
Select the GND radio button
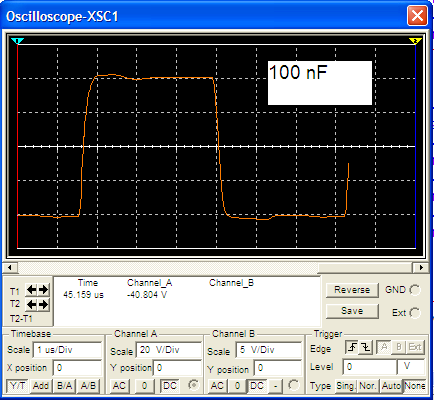click(x=415, y=290)
